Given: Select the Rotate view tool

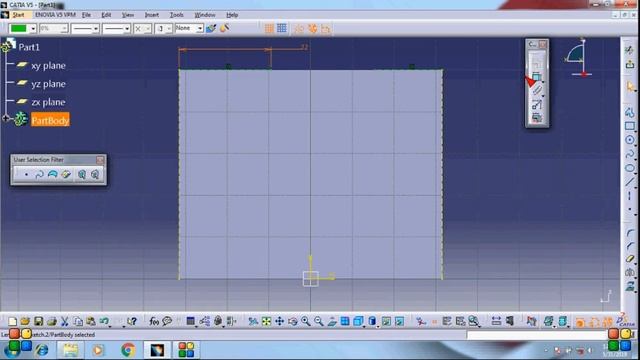Looking at the screenshot, I should (x=292, y=322).
